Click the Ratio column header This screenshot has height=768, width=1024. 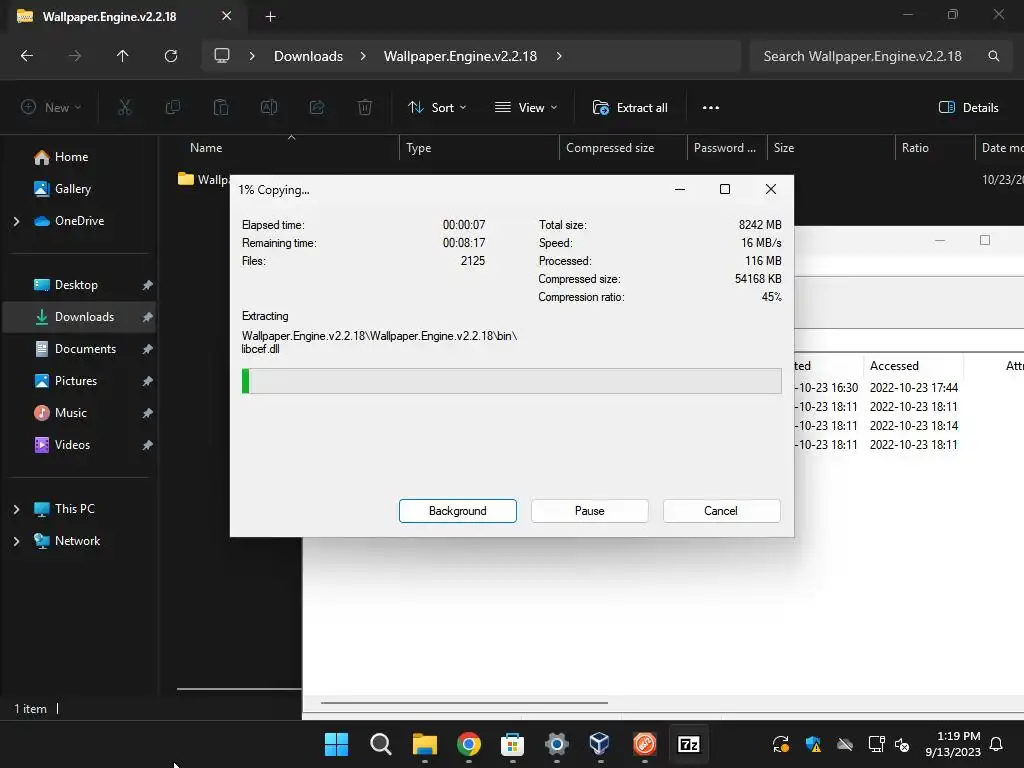click(x=915, y=148)
